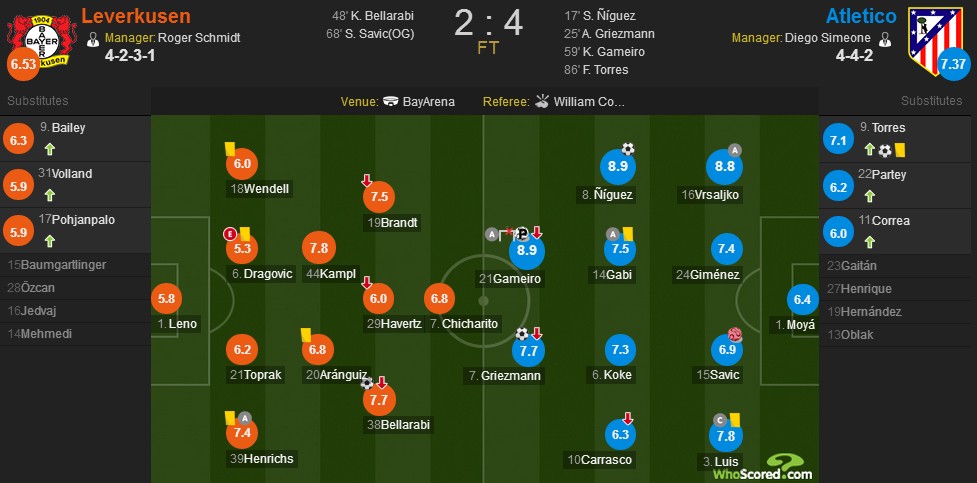977x483 pixels.
Task: Click the goal ball icon above Ñíguez
Action: coord(627,149)
